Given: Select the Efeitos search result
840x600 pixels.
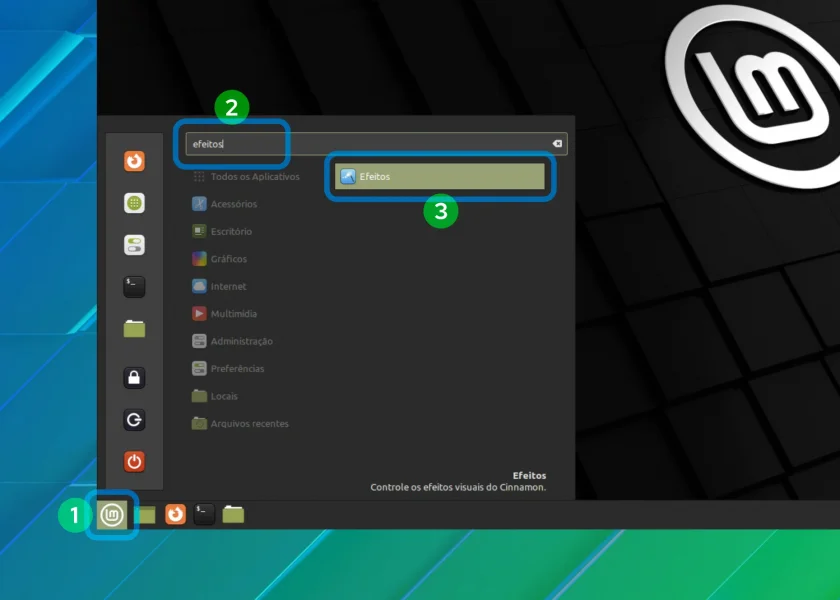Looking at the screenshot, I should pyautogui.click(x=440, y=176).
